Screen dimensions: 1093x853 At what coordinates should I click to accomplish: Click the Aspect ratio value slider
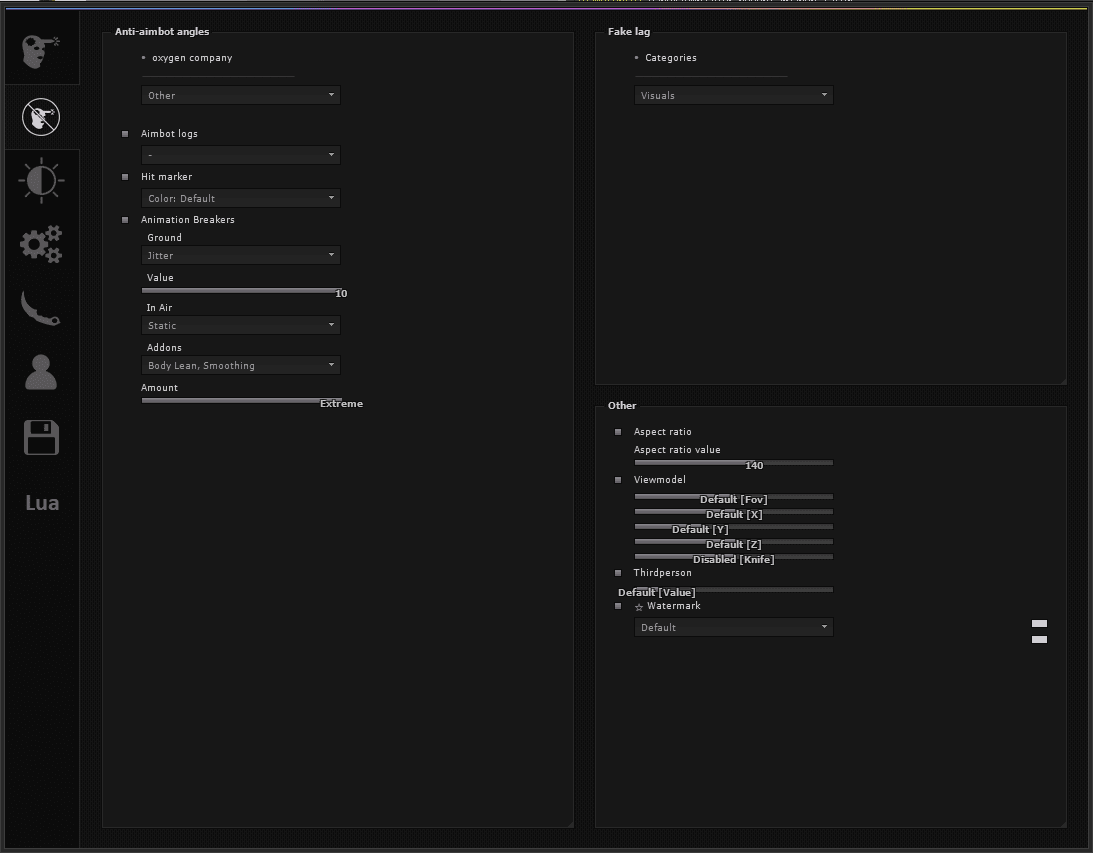tap(734, 463)
